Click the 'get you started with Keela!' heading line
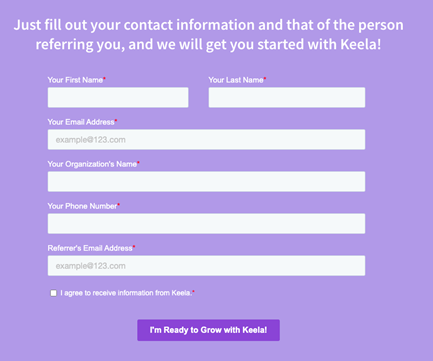The height and width of the screenshot is (361, 433). 208,44
